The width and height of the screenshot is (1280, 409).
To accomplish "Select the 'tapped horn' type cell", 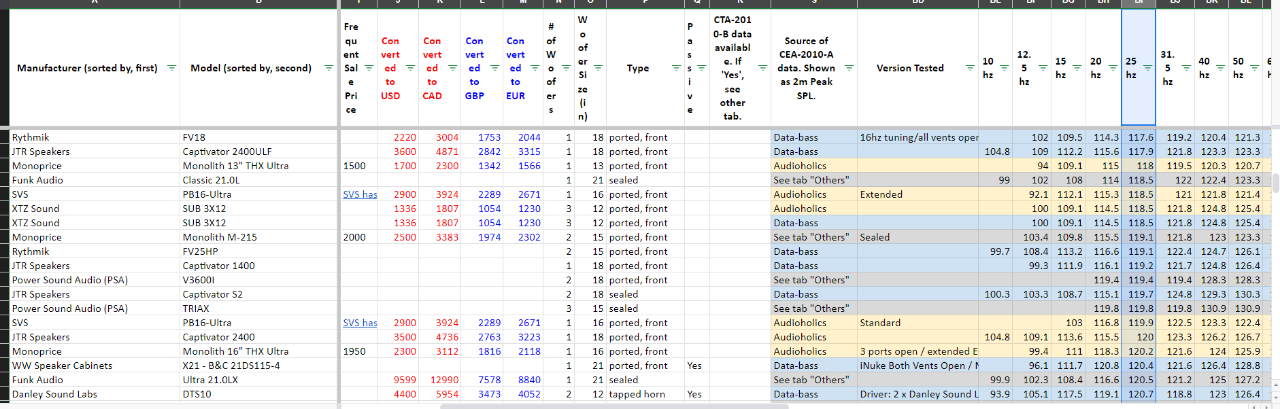I will (644, 395).
